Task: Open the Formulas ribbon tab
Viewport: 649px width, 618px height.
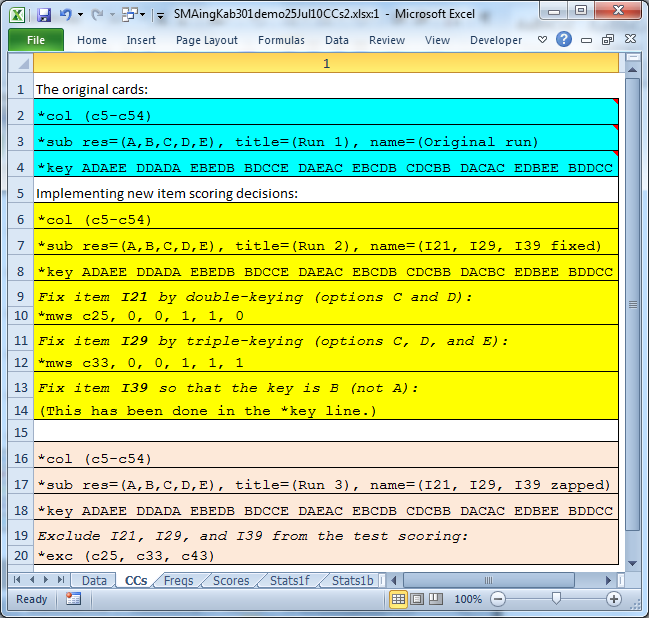Action: (281, 40)
